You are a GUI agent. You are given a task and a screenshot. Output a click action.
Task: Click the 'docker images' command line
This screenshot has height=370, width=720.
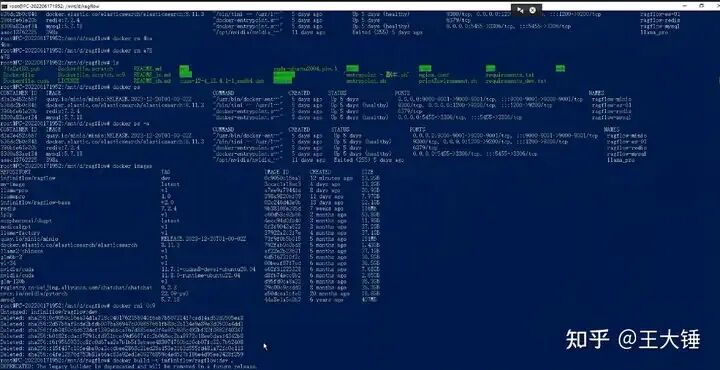point(77,166)
